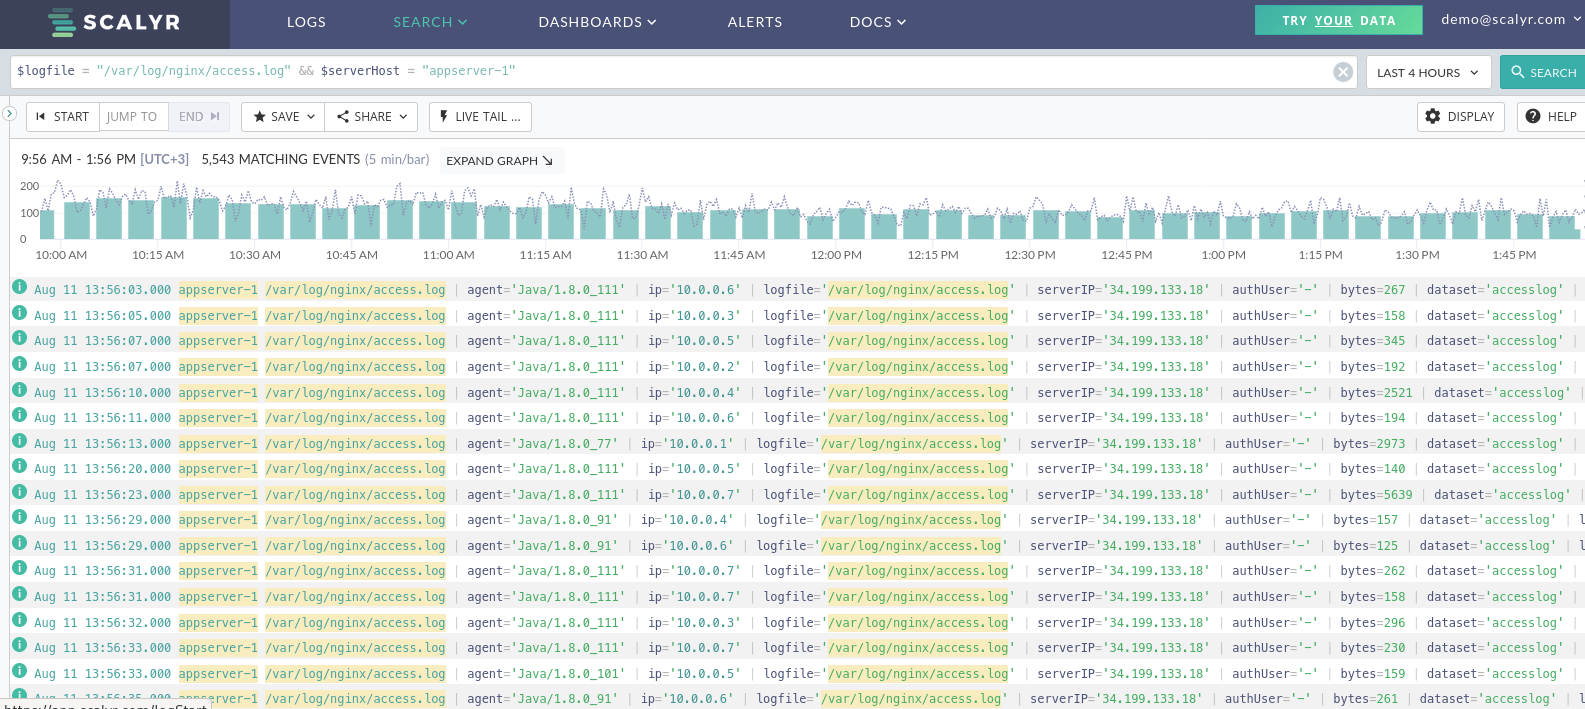
Task: Expand the Dashboards menu
Action: (597, 22)
